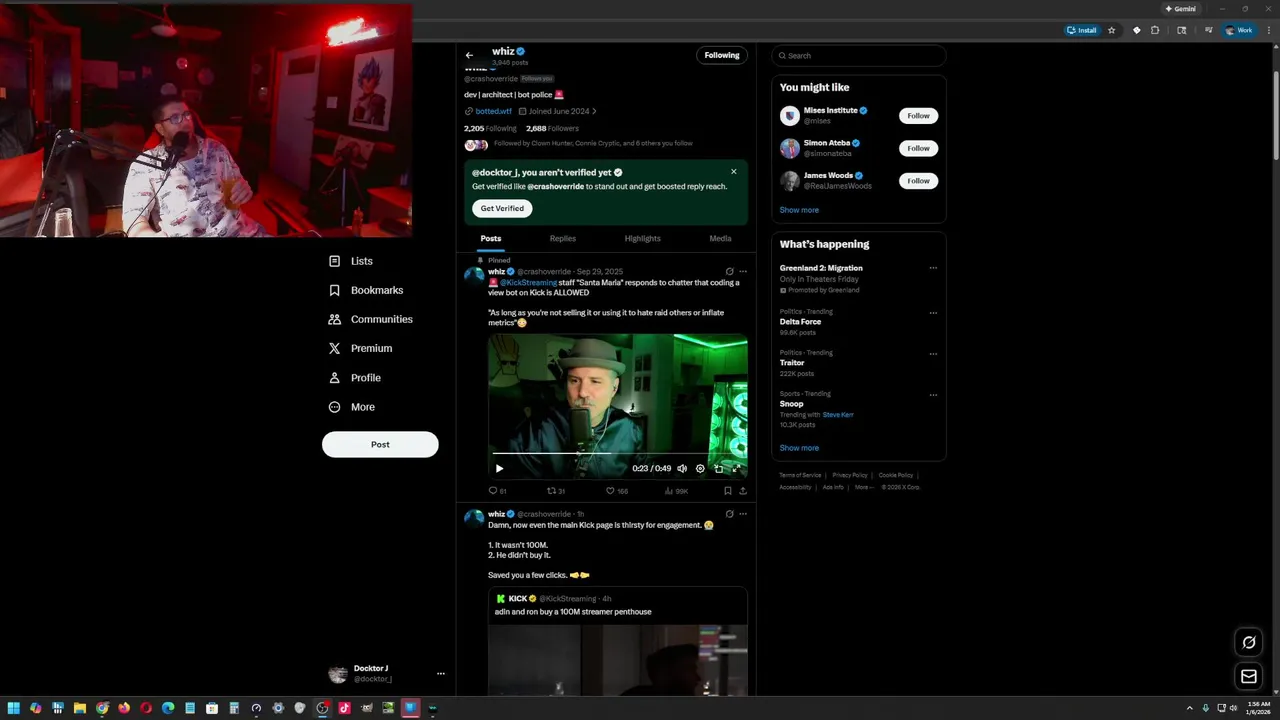Expand the video to fullscreen
Screen dimensions: 1280x720
pyautogui.click(x=737, y=468)
